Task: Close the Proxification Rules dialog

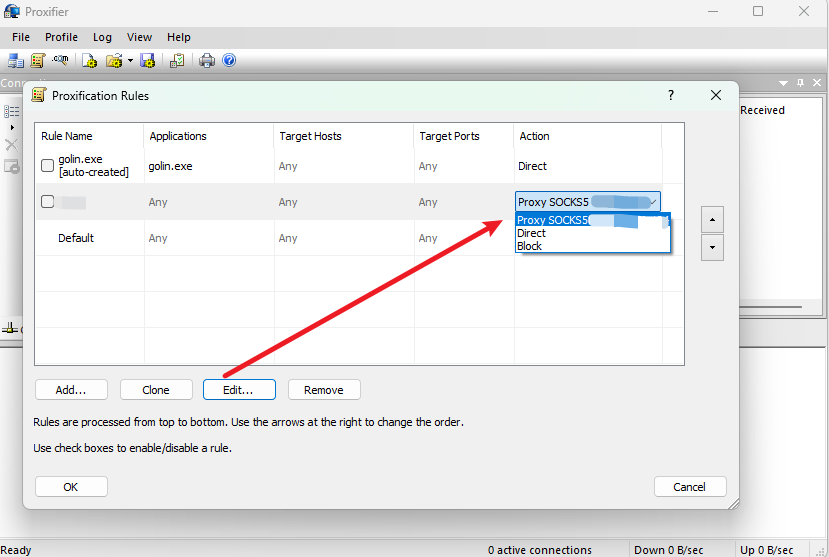Action: tap(716, 95)
